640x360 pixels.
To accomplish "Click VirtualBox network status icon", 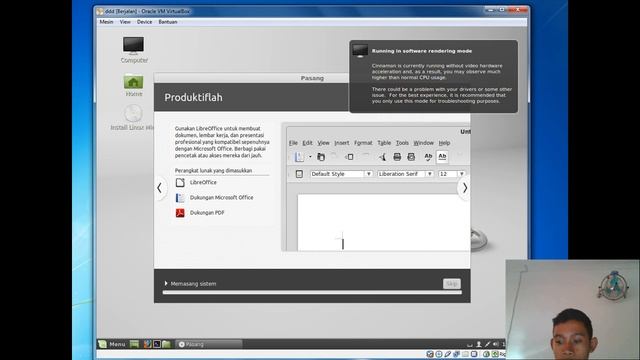I will pos(456,354).
